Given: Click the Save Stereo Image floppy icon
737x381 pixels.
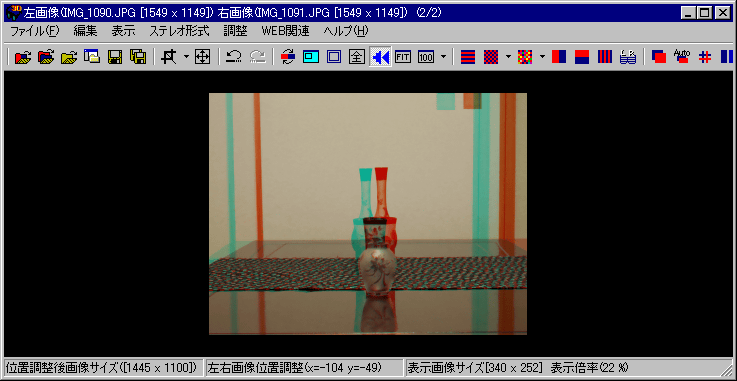Looking at the screenshot, I should pos(115,57).
